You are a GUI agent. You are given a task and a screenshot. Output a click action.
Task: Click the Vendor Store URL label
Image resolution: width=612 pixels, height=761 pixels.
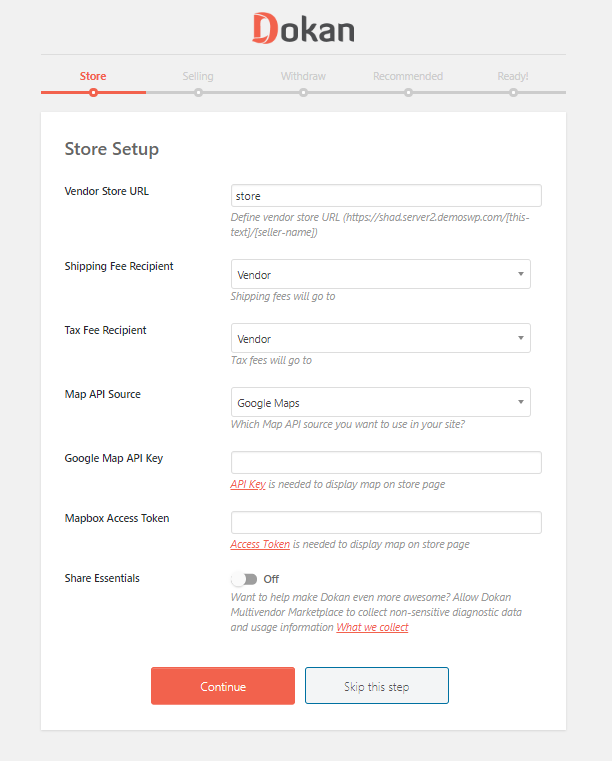coord(107,191)
